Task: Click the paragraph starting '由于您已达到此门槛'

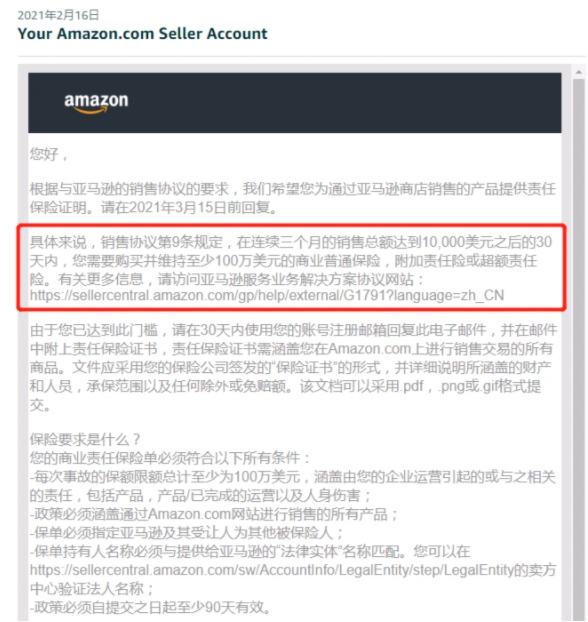Action: coord(294,367)
